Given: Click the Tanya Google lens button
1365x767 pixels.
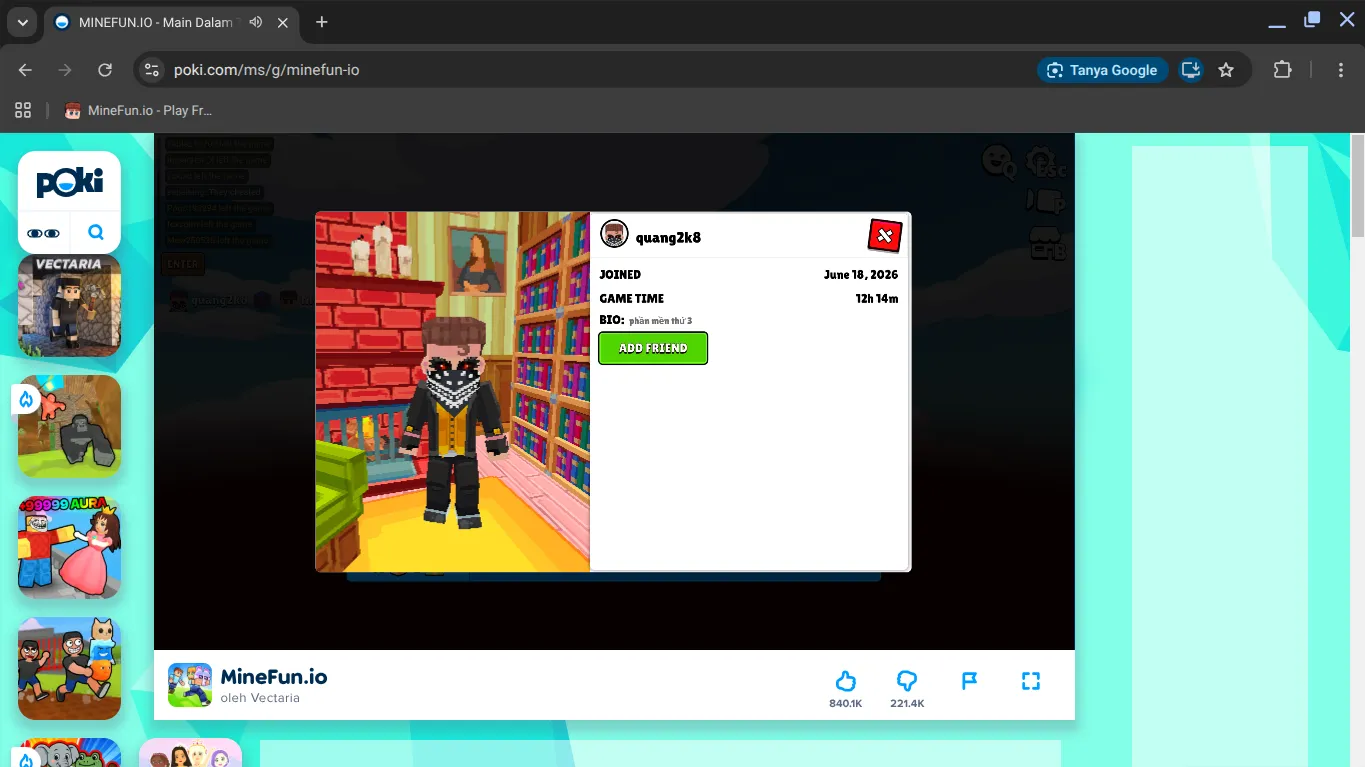Looking at the screenshot, I should click(1103, 70).
